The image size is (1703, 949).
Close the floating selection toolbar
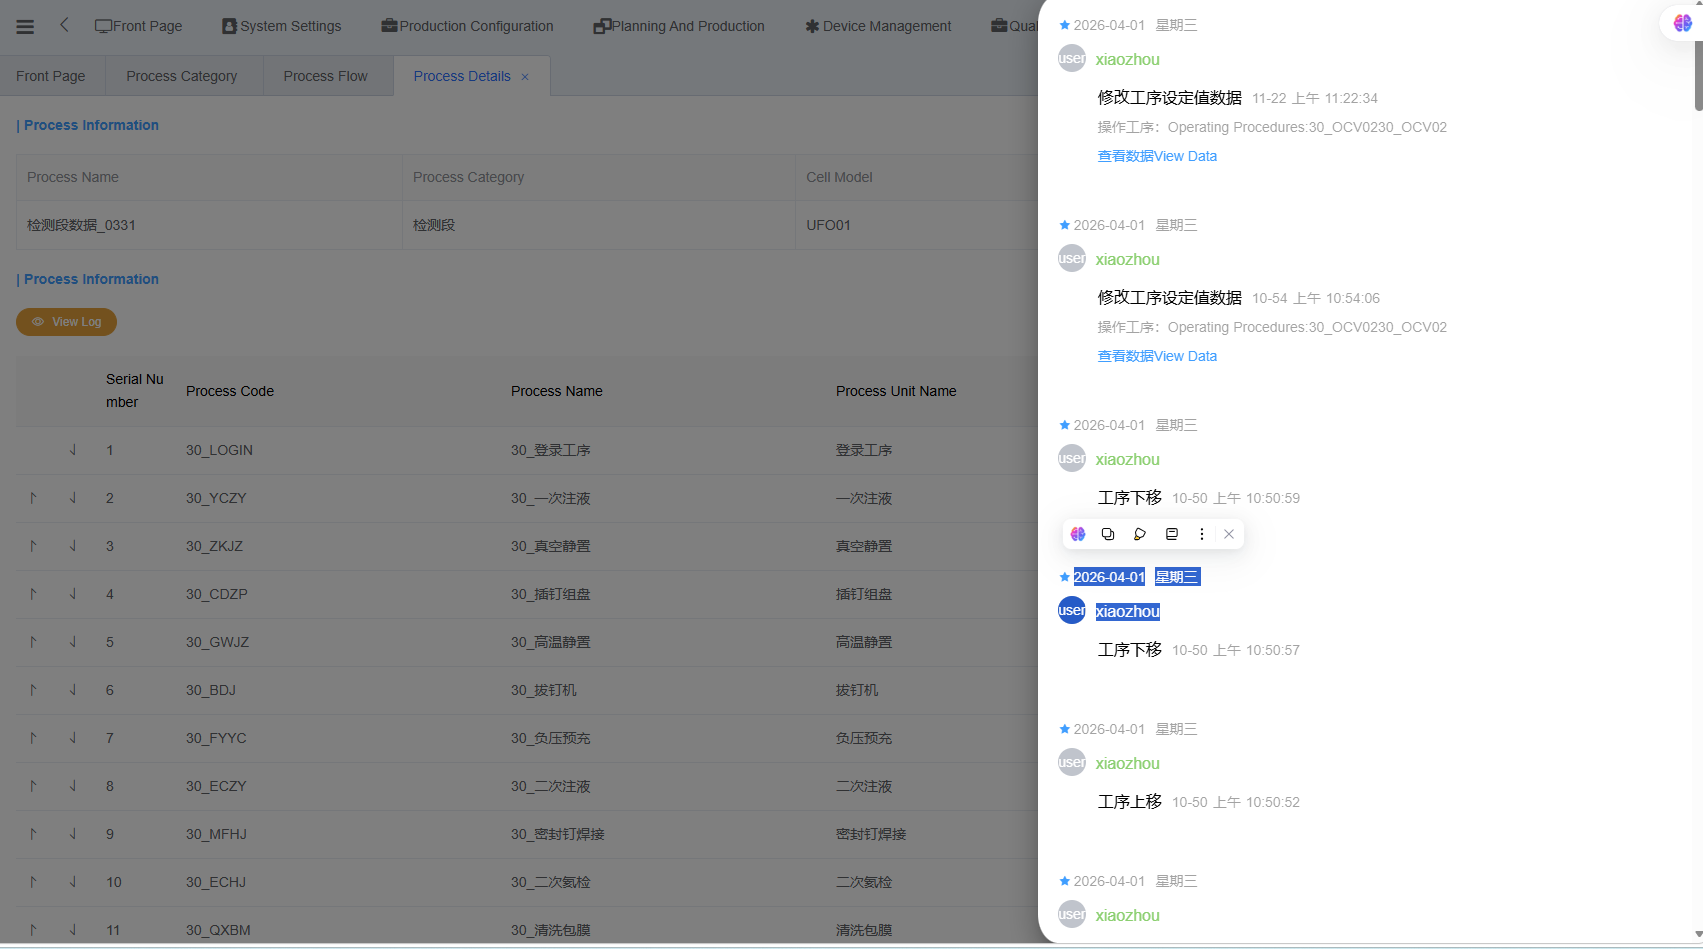click(1229, 534)
